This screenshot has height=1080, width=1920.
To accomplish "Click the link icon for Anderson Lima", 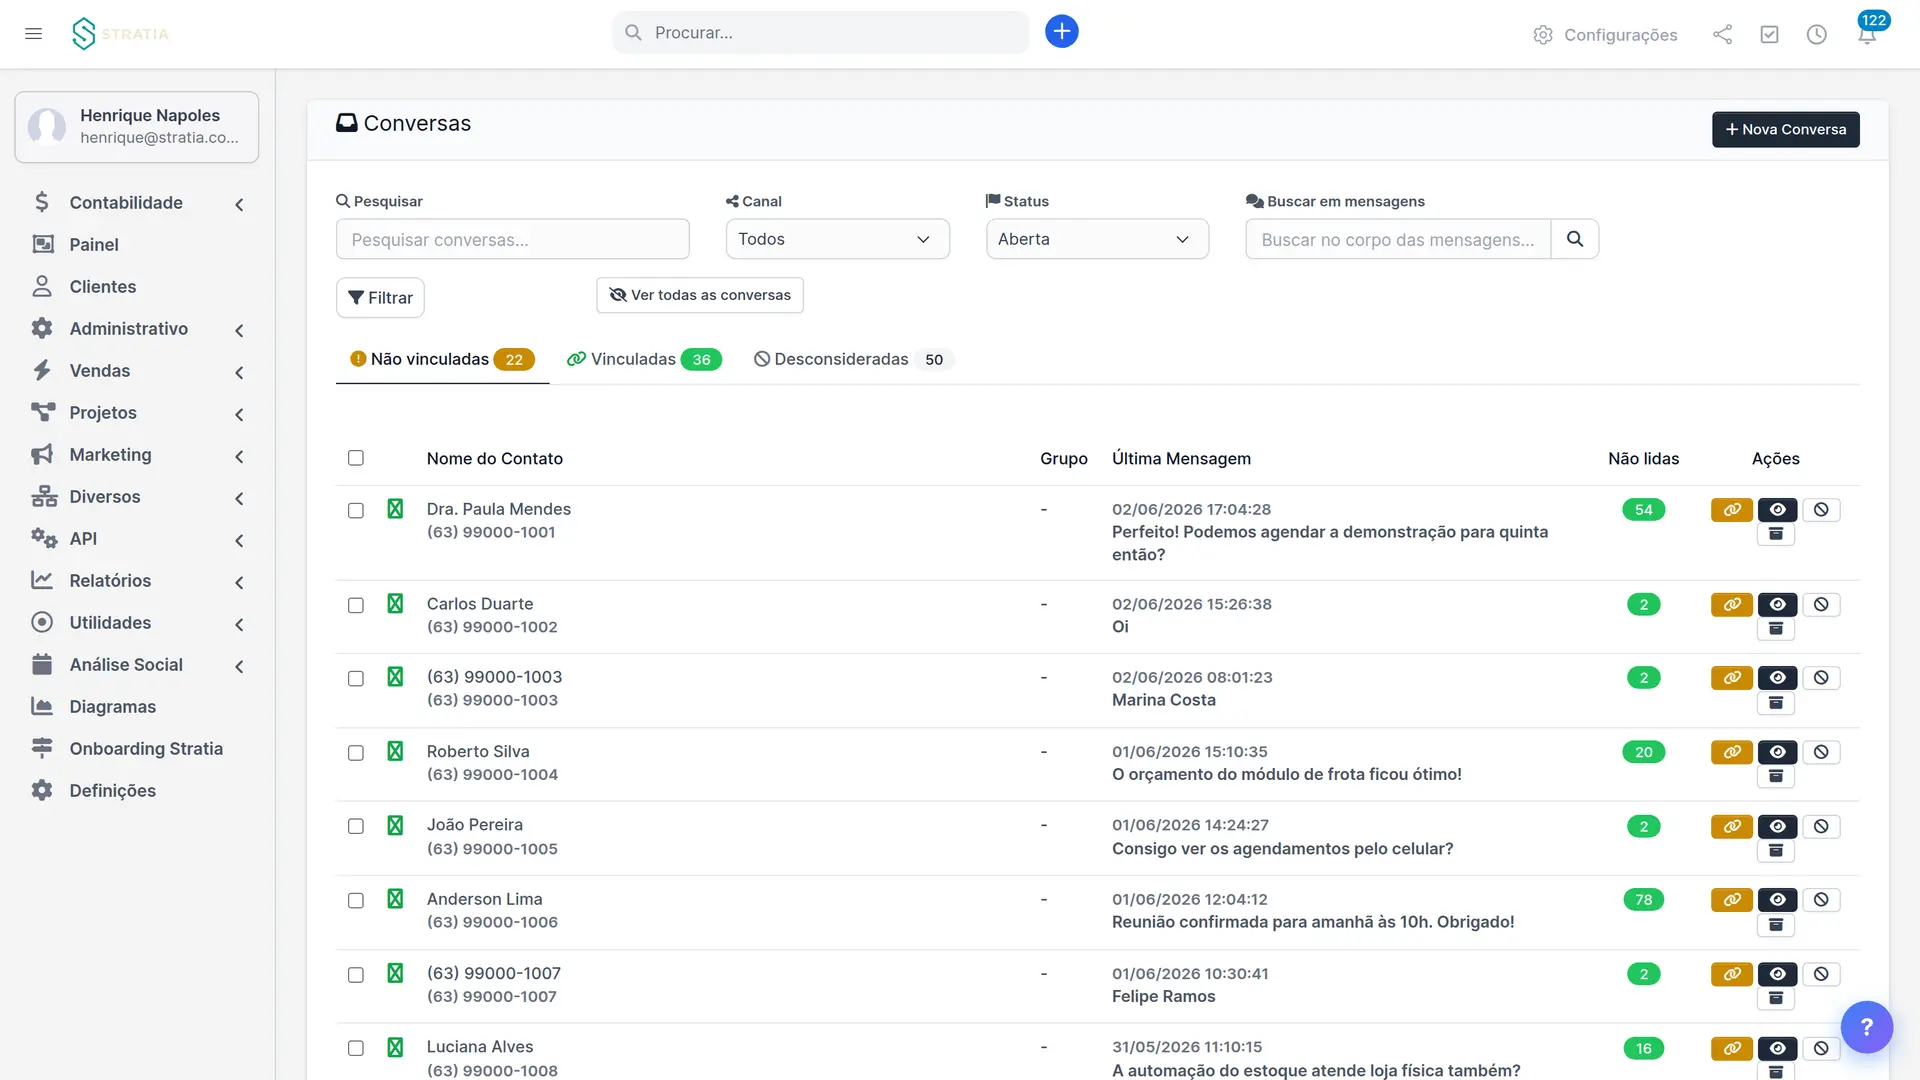I will click(1731, 900).
